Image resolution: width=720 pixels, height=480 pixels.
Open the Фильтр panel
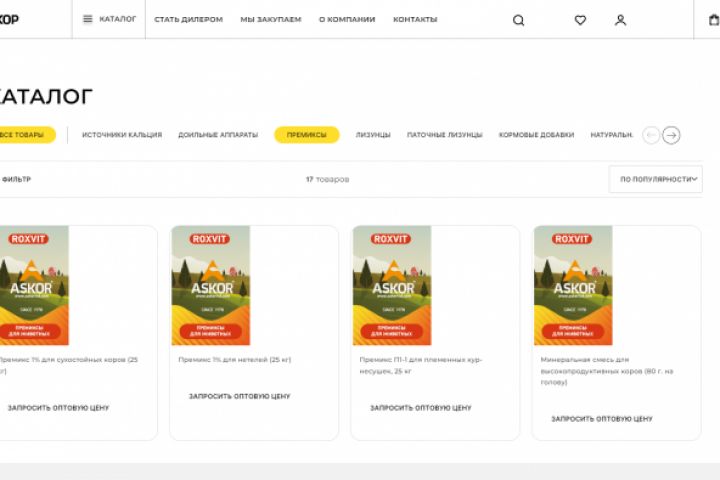coord(16,179)
